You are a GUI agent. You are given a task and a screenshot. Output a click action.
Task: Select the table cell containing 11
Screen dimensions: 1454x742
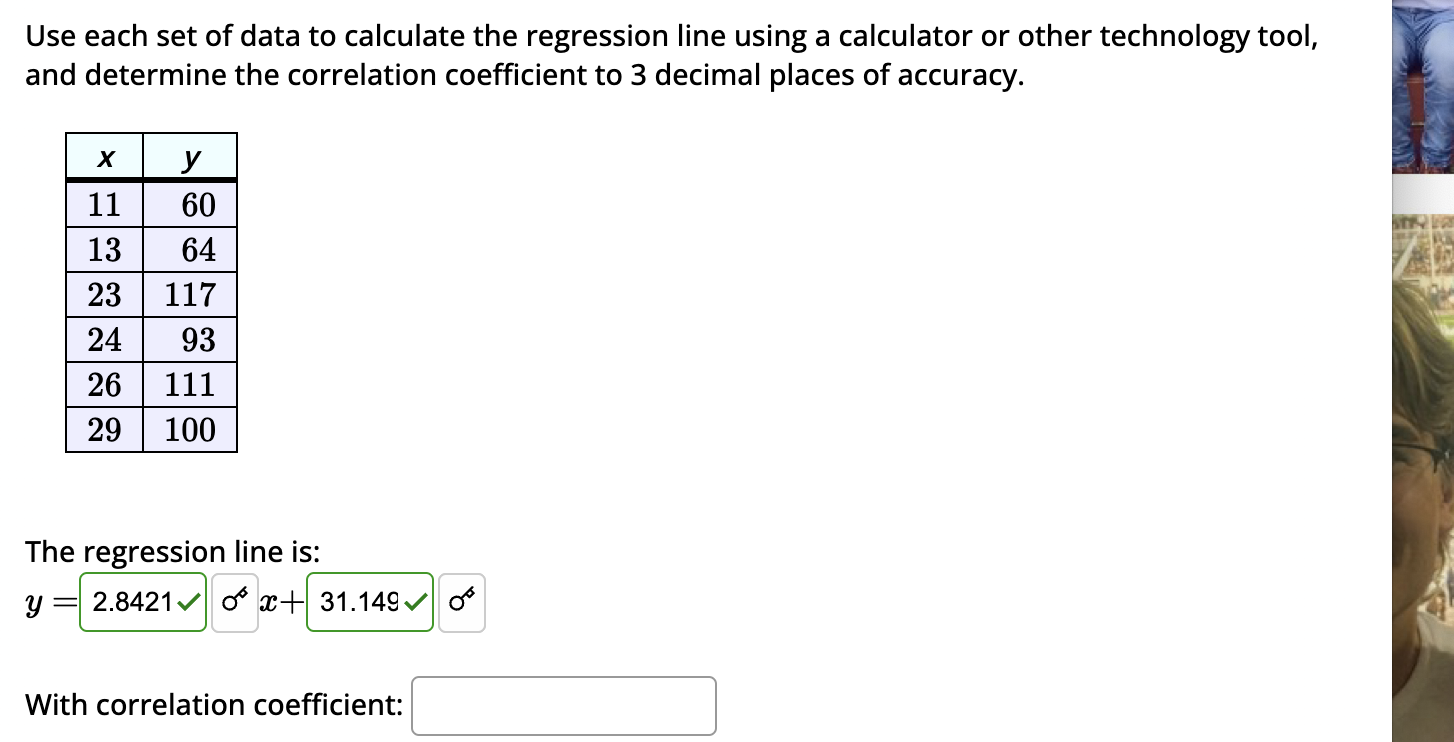tap(104, 204)
